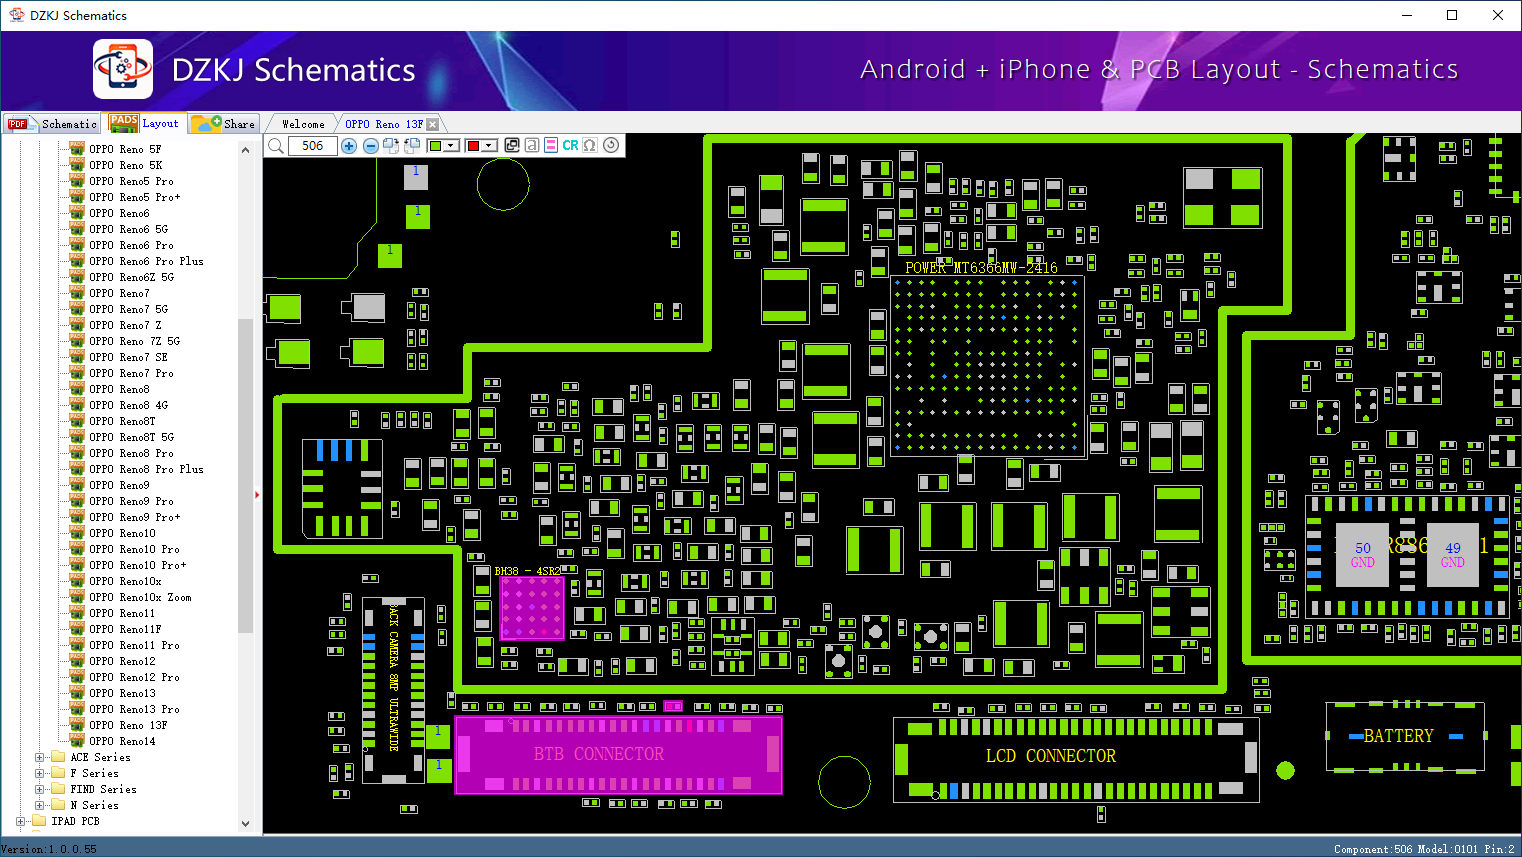
Task: Click the rotate pages counterclockwise icon
Action: [x=412, y=146]
